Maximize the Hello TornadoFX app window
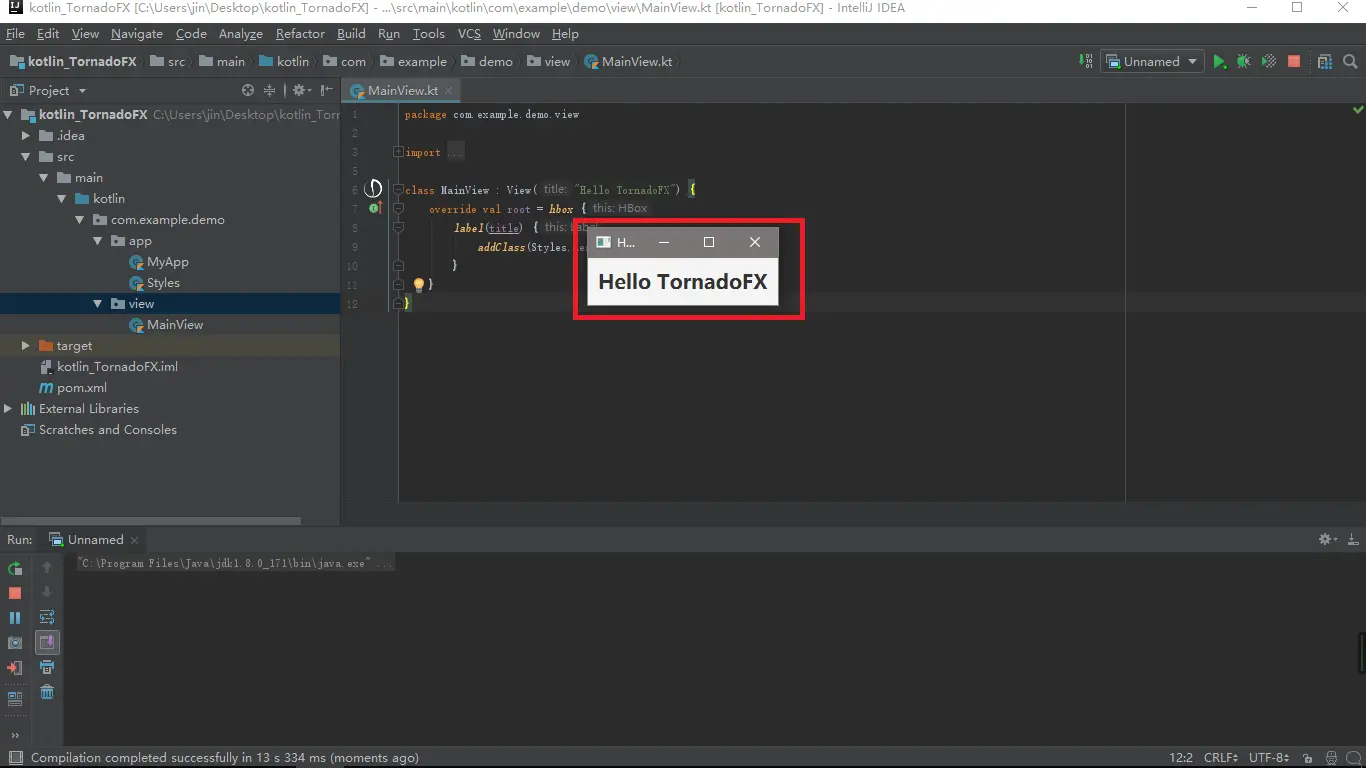This screenshot has width=1366, height=768. (x=709, y=242)
